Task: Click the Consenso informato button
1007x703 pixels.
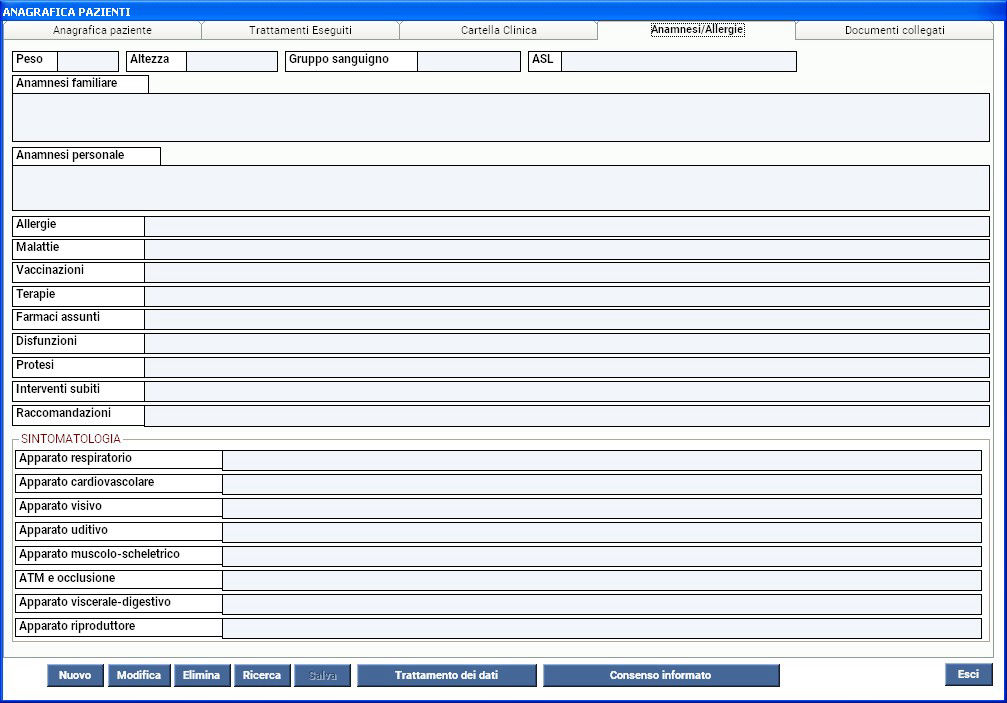Action: (660, 675)
